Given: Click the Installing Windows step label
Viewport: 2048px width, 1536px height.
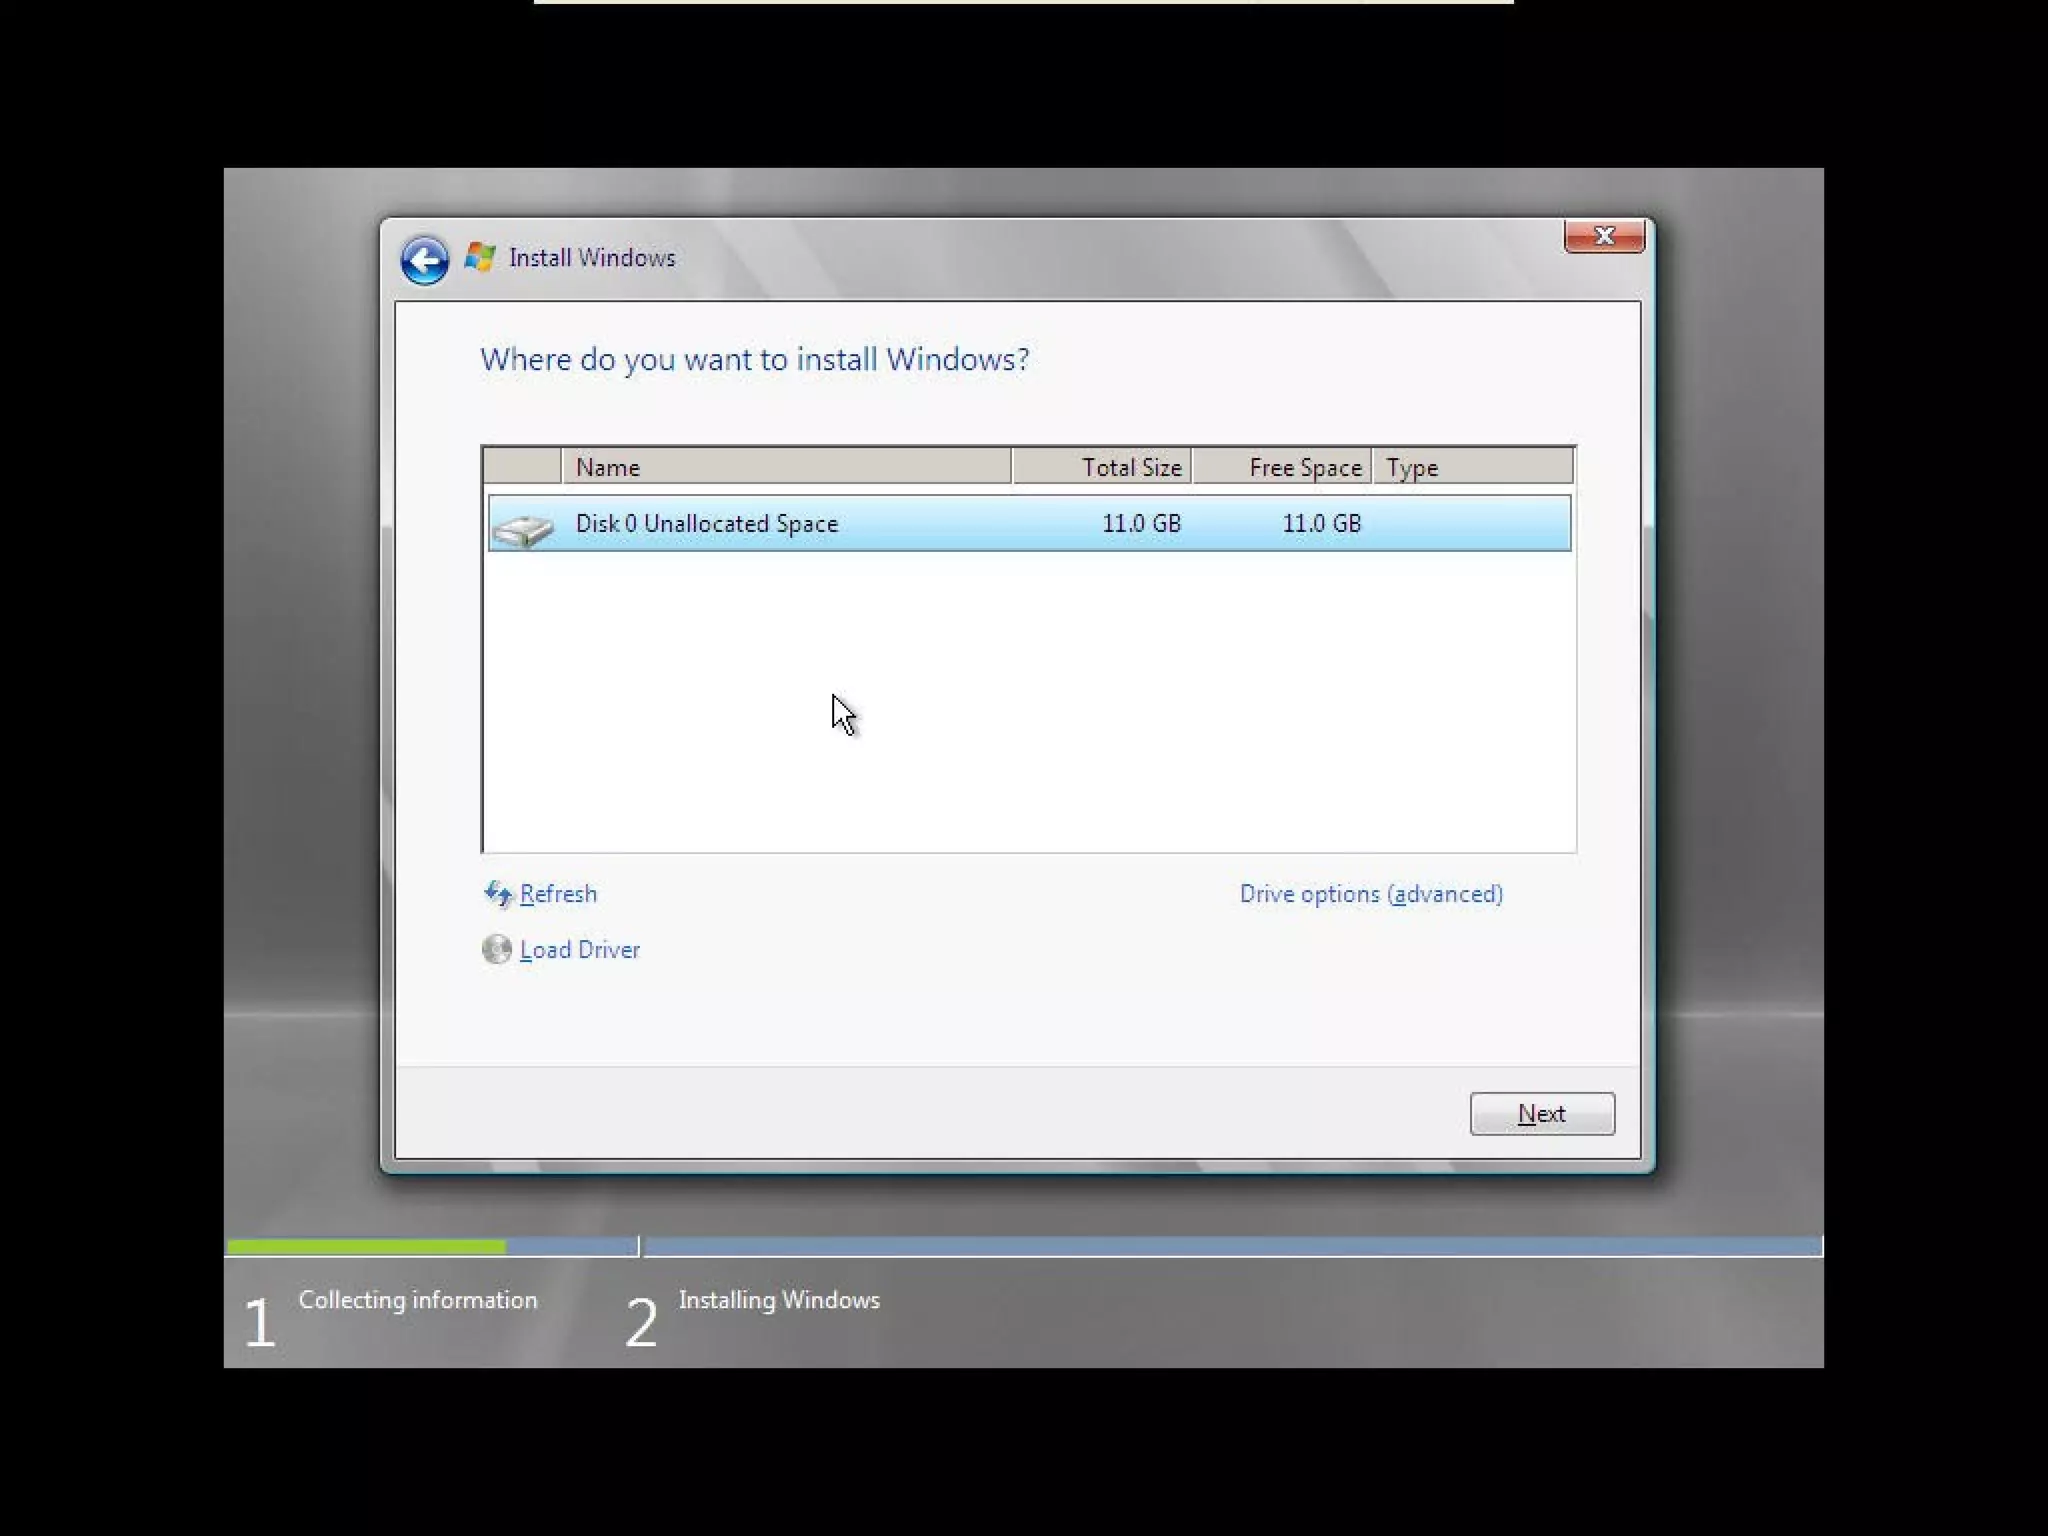Looking at the screenshot, I should coord(778,1300).
